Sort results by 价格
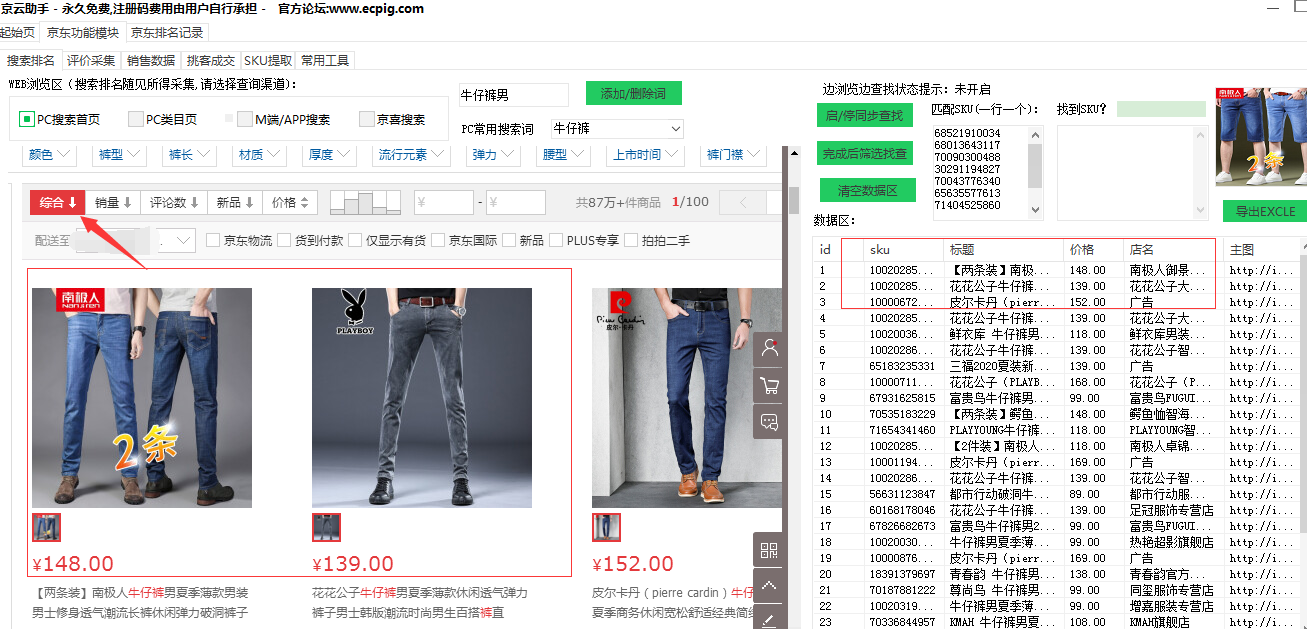This screenshot has height=629, width=1307. [x=291, y=202]
